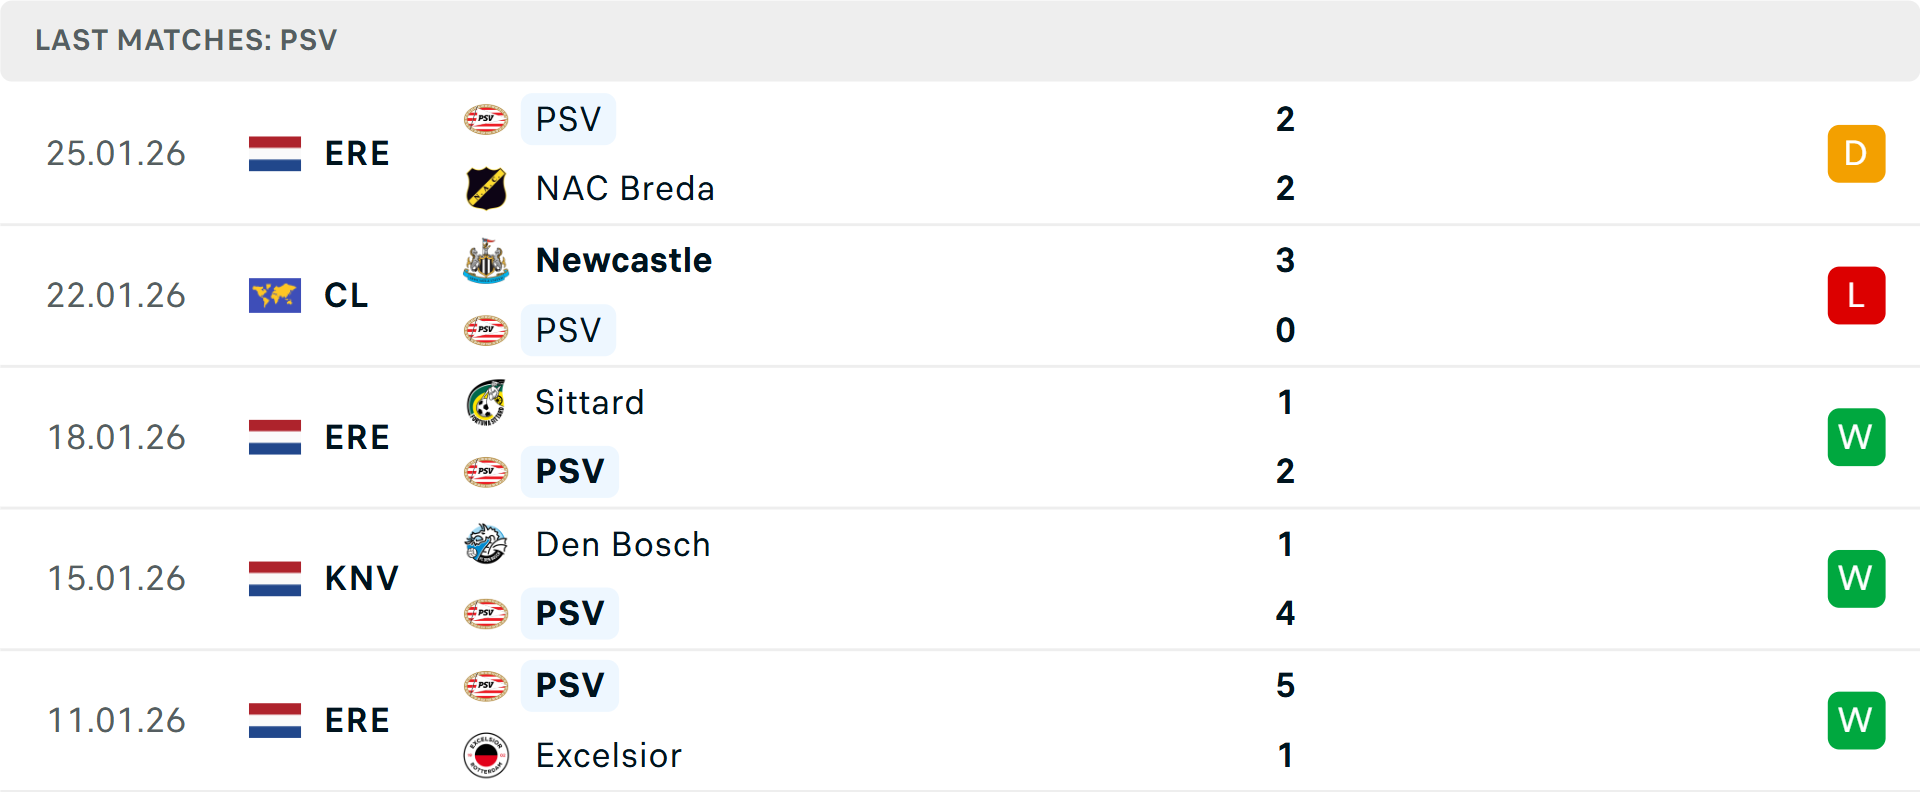Select the 25.01.26 match date
The height and width of the screenshot is (792, 1920).
[116, 153]
